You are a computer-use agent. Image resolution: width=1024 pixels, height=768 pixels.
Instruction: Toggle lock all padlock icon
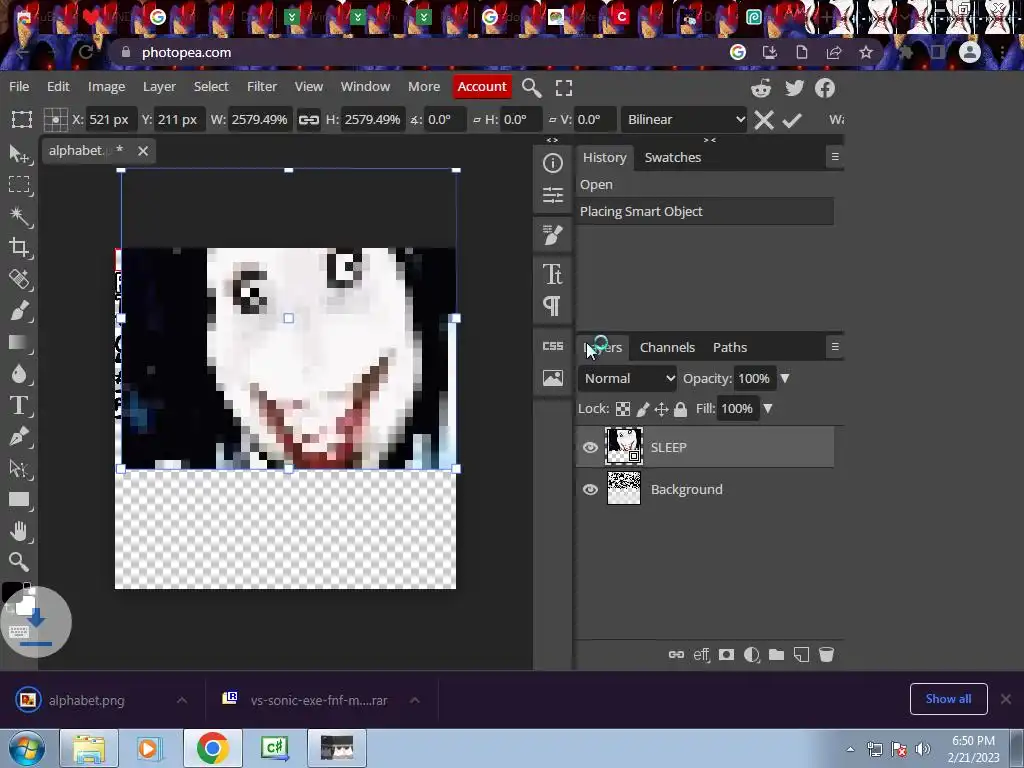click(x=680, y=409)
